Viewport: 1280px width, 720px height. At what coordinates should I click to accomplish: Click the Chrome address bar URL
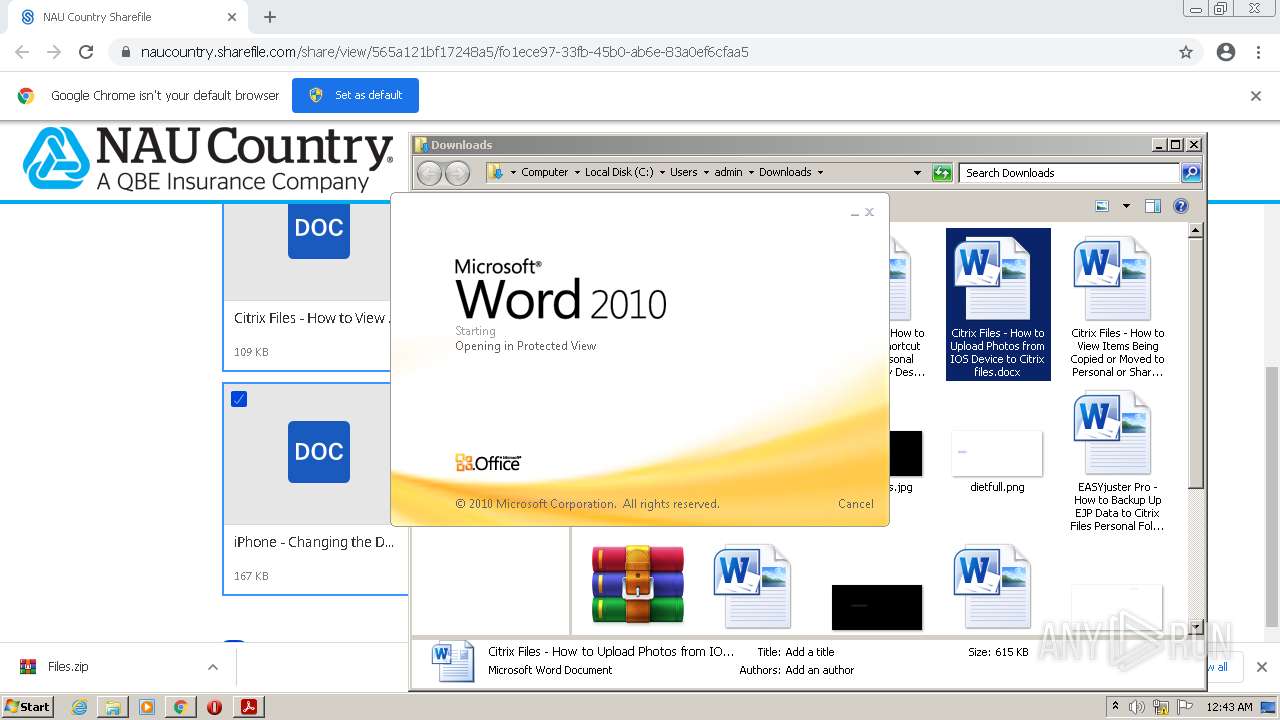coord(445,52)
